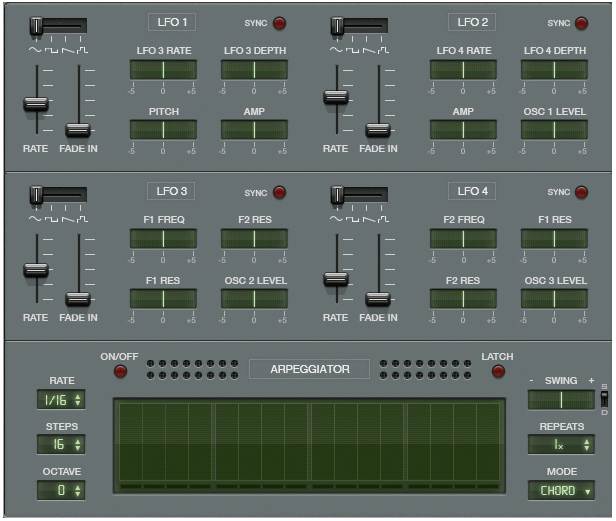The height and width of the screenshot is (521, 616).
Task: Select sample-and-hold waveform icon in LFO 1
Action: 82,50
